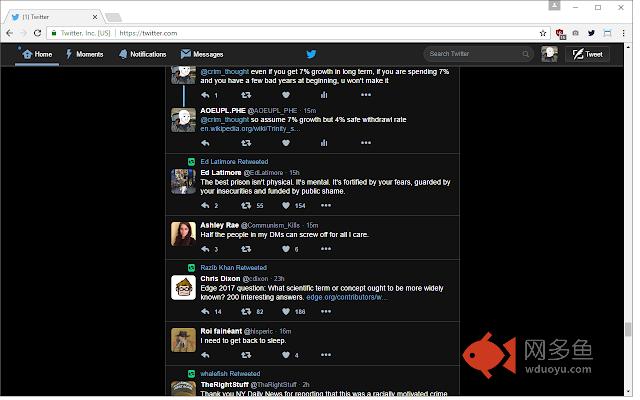Click the red shield extension icon
Image resolution: width=640 pixels, height=400 pixels.
click(560, 33)
